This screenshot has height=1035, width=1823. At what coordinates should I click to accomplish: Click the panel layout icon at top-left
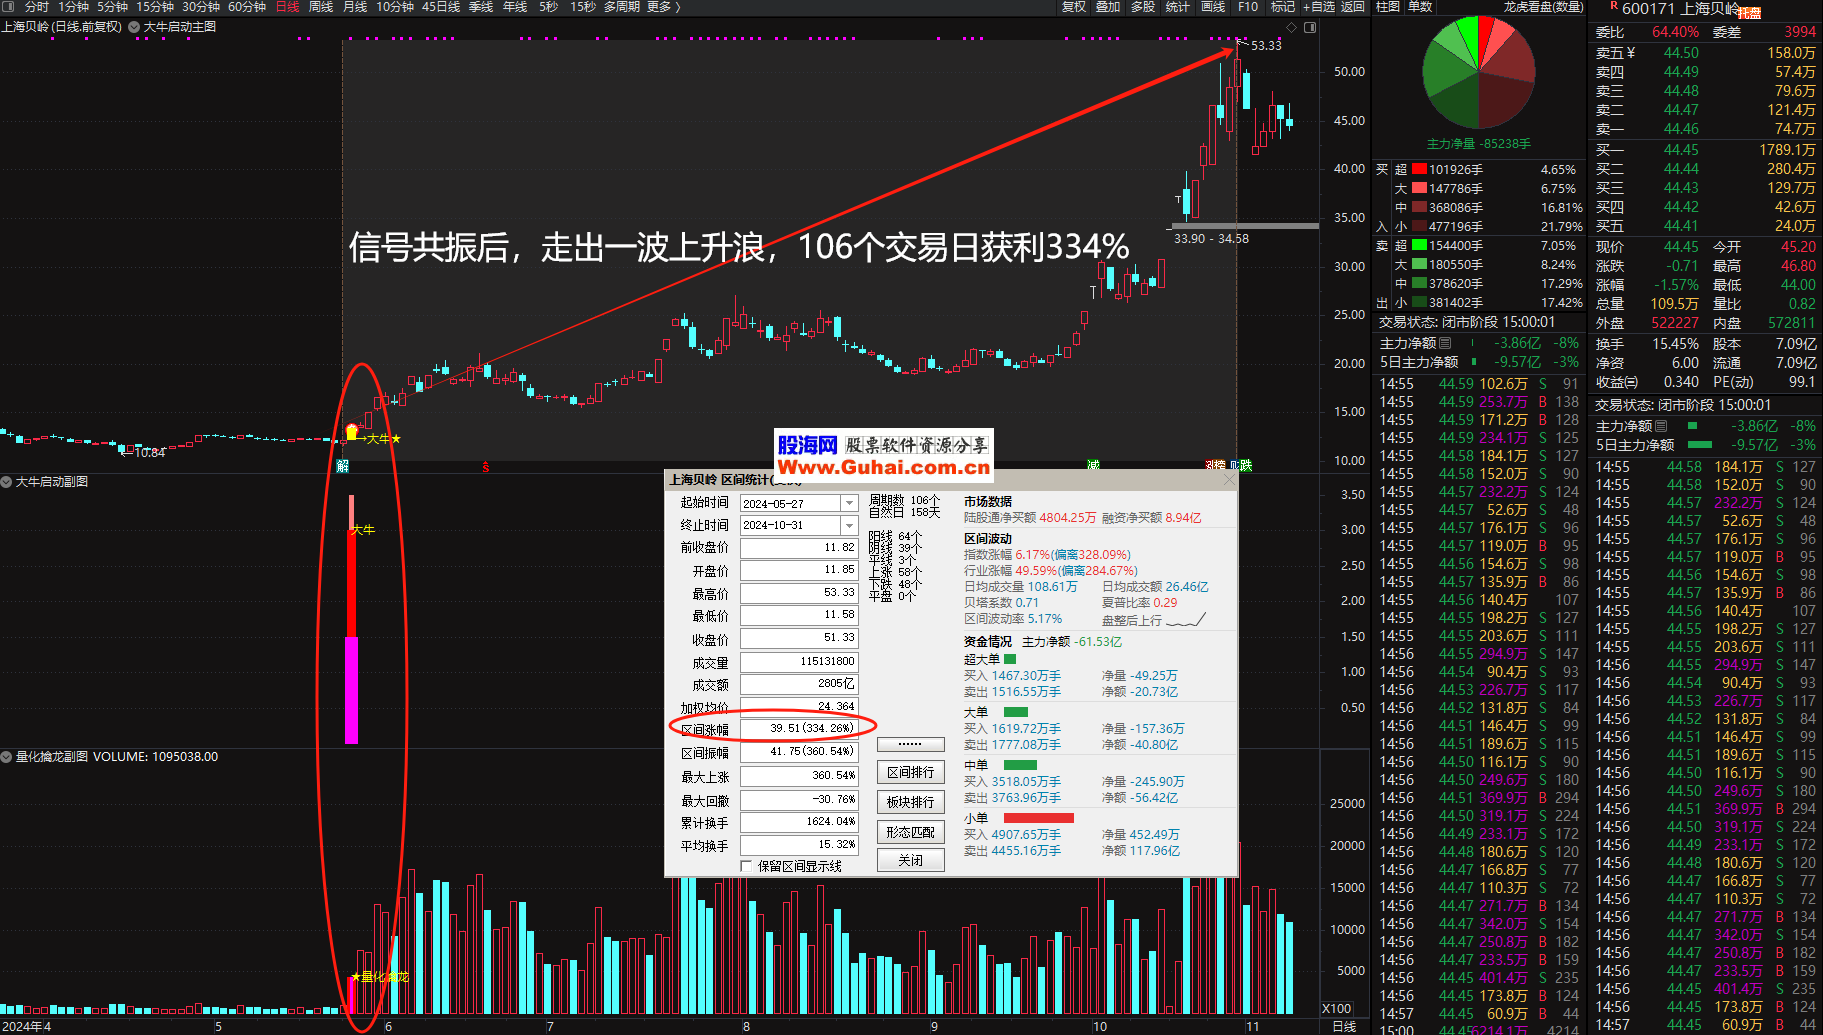pyautogui.click(x=9, y=7)
